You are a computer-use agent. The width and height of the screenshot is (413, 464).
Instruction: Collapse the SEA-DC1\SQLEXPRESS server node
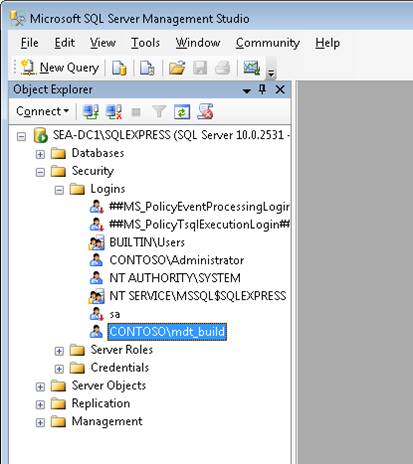(21, 136)
